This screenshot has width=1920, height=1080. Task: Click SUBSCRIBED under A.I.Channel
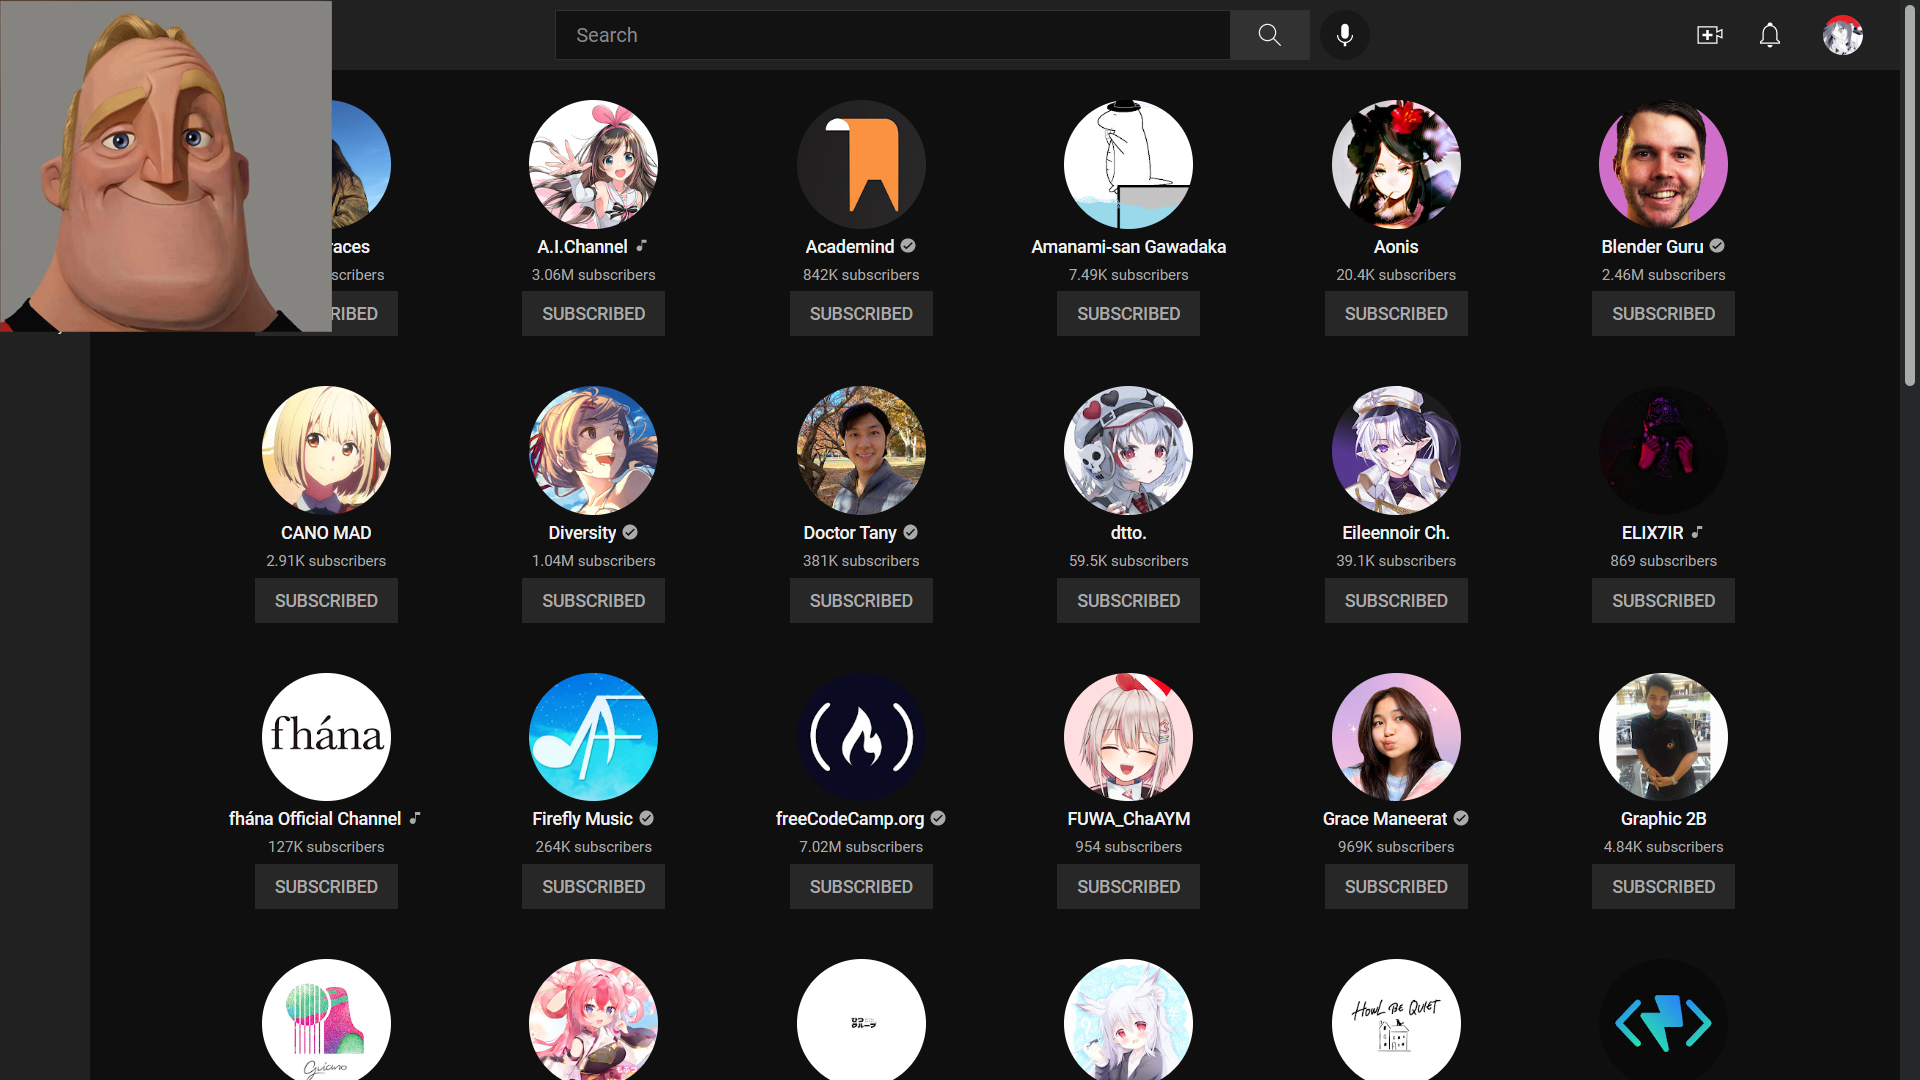tap(593, 314)
